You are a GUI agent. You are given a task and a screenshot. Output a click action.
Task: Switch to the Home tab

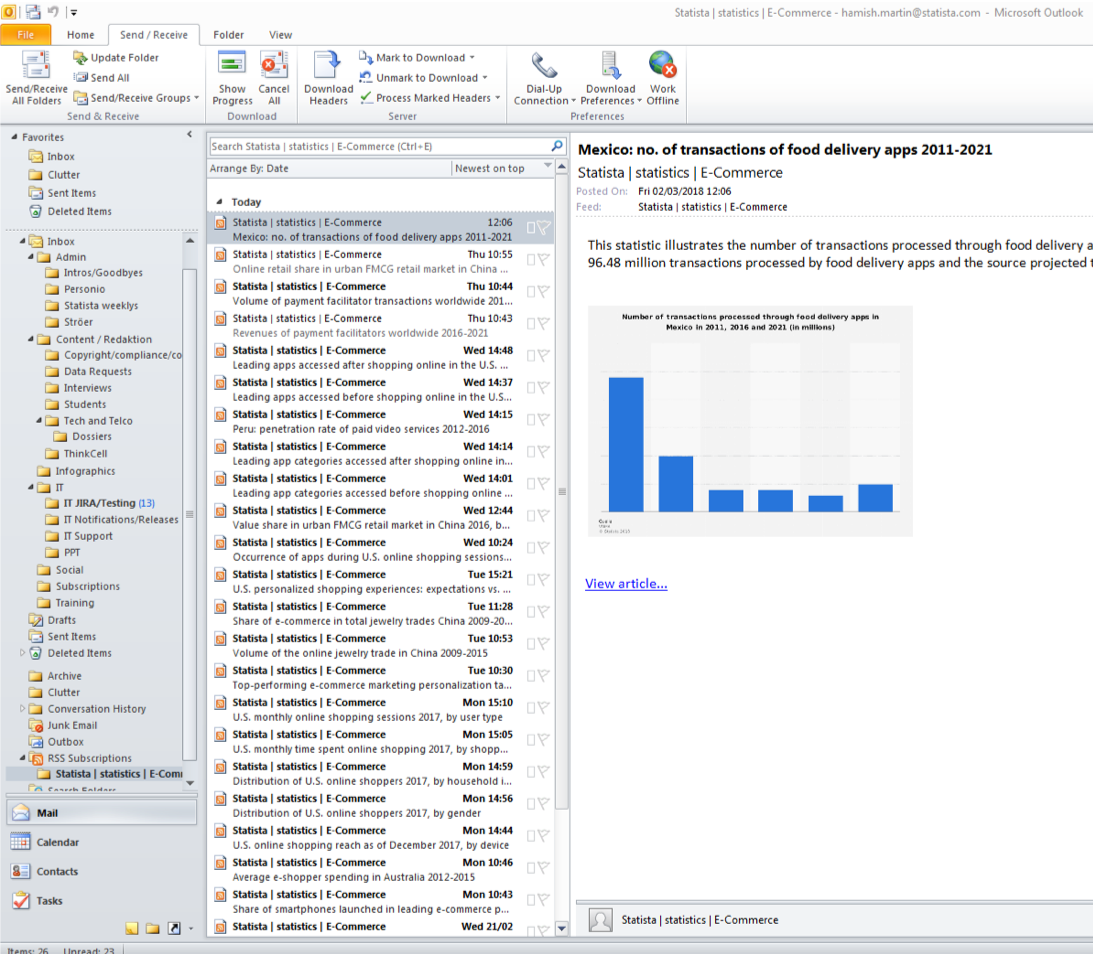(80, 35)
